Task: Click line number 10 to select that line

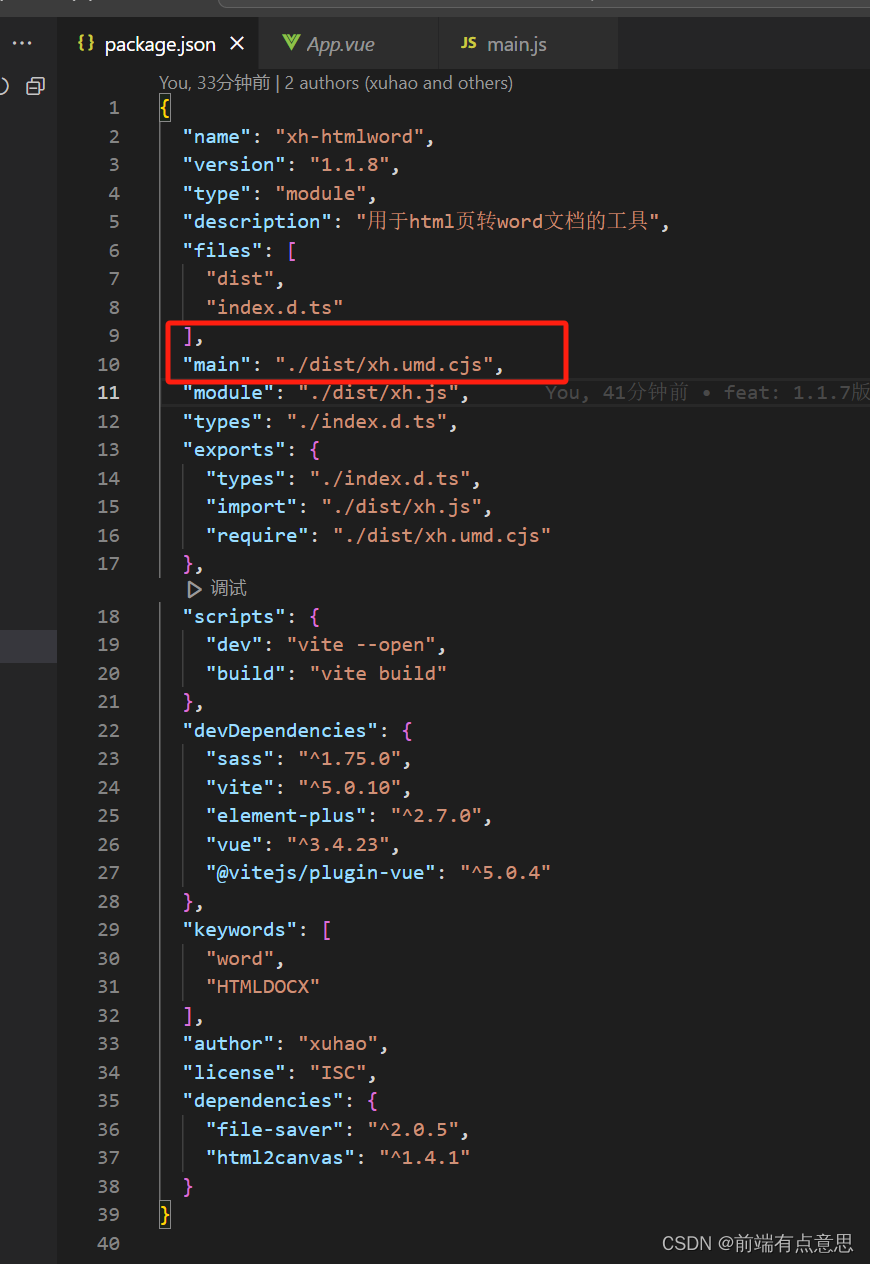Action: 108,364
